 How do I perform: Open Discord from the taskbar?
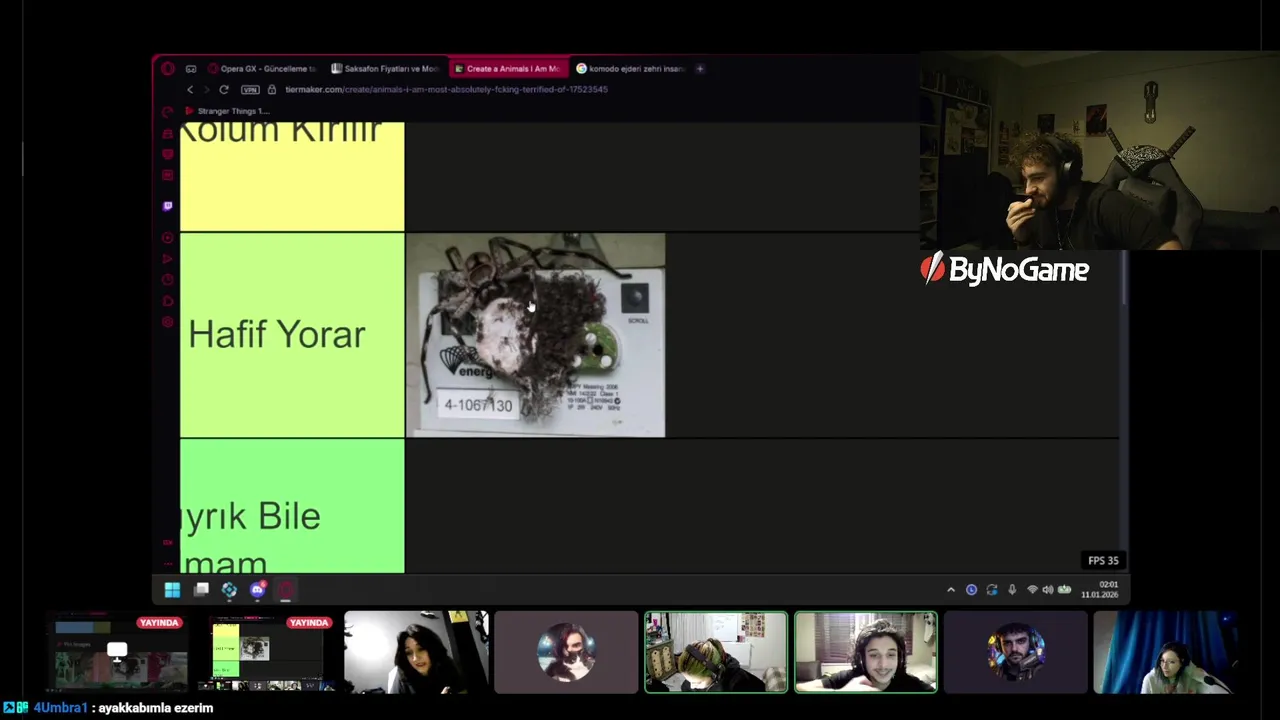click(257, 590)
